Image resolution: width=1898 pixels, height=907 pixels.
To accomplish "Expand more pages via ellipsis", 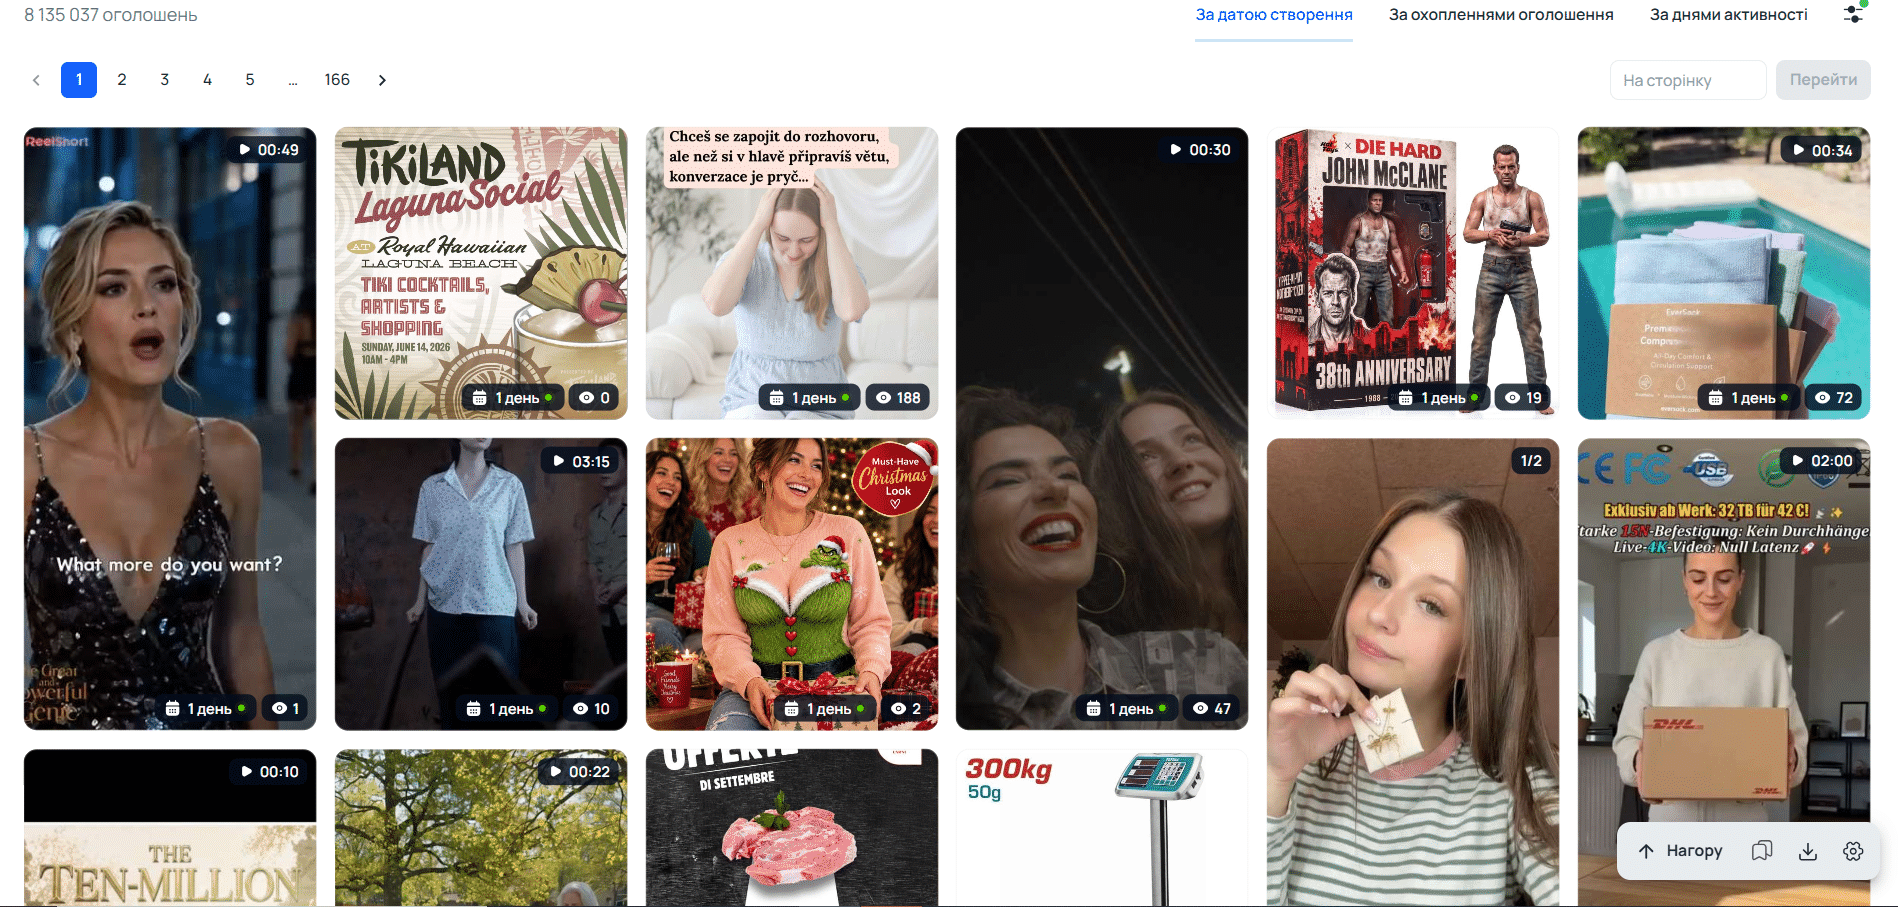I will (x=293, y=80).
